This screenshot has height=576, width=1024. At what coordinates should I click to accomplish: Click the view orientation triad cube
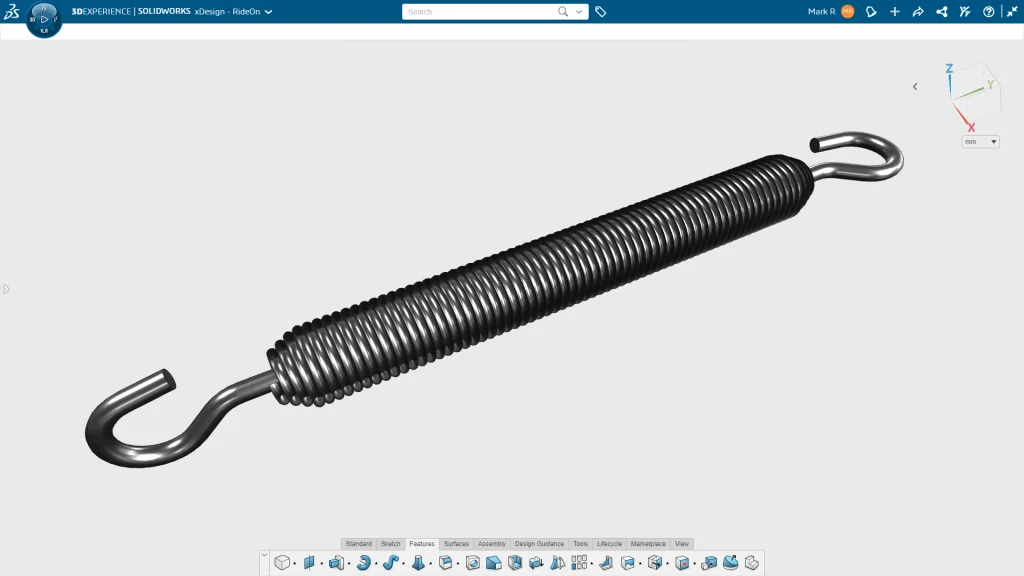coord(969,92)
